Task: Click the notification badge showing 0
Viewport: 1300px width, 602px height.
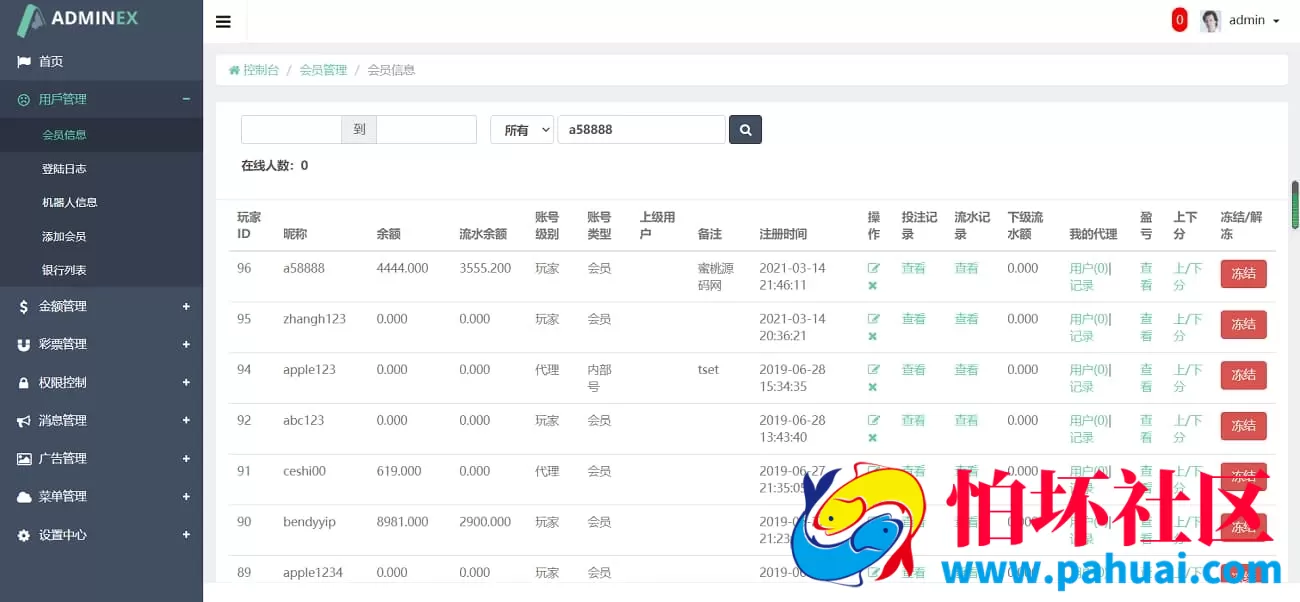Action: (1179, 18)
